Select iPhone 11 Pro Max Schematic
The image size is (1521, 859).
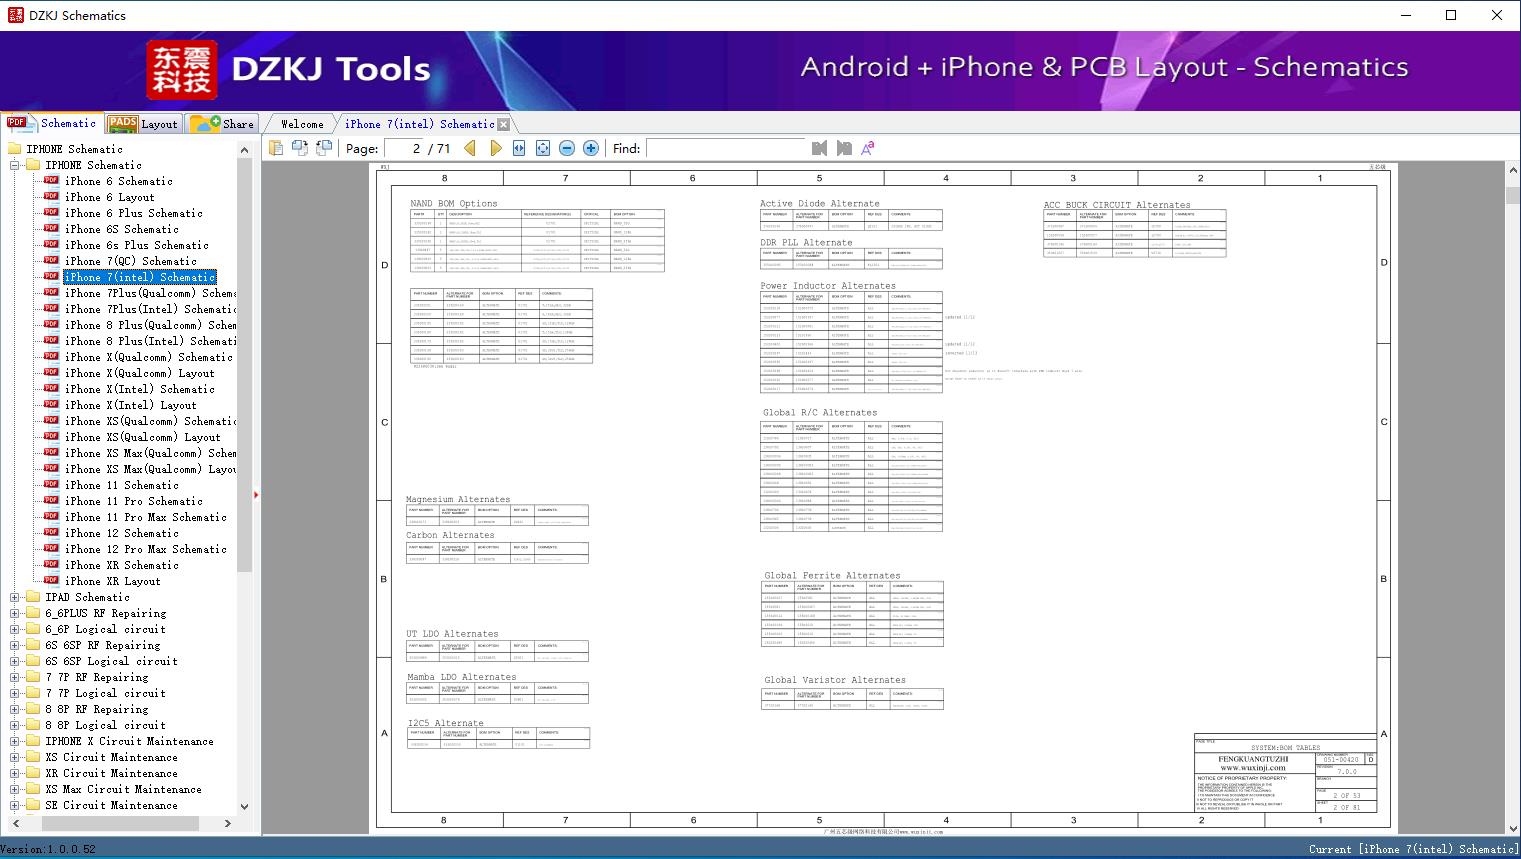click(x=146, y=517)
